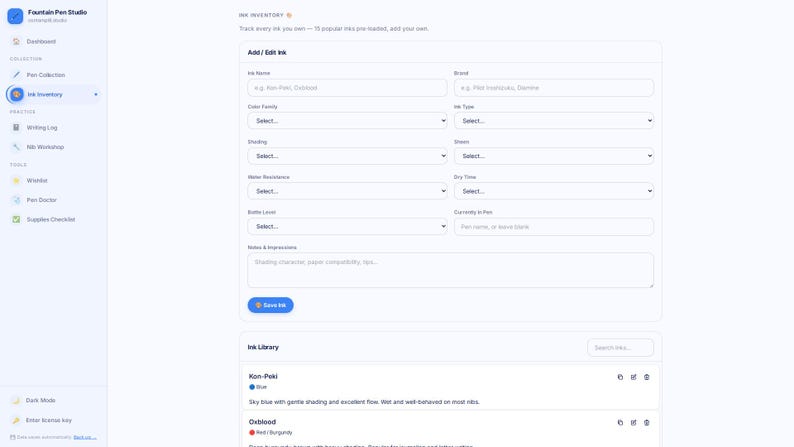The image size is (794, 447).
Task: Select the "Oxblood" ink title
Action: tap(262, 422)
